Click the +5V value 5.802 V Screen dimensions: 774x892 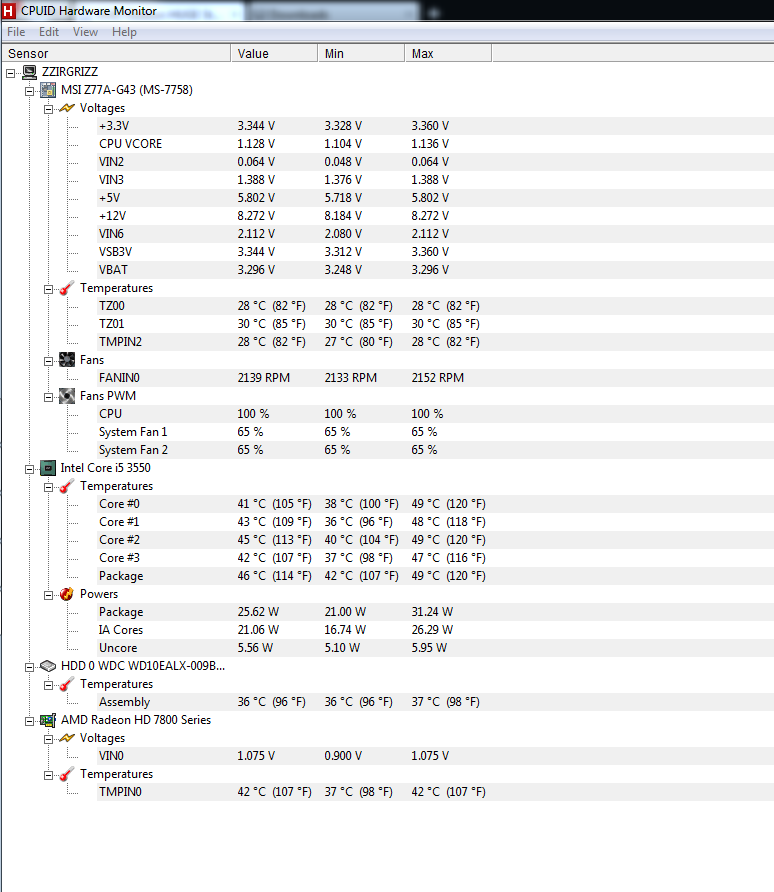256,198
